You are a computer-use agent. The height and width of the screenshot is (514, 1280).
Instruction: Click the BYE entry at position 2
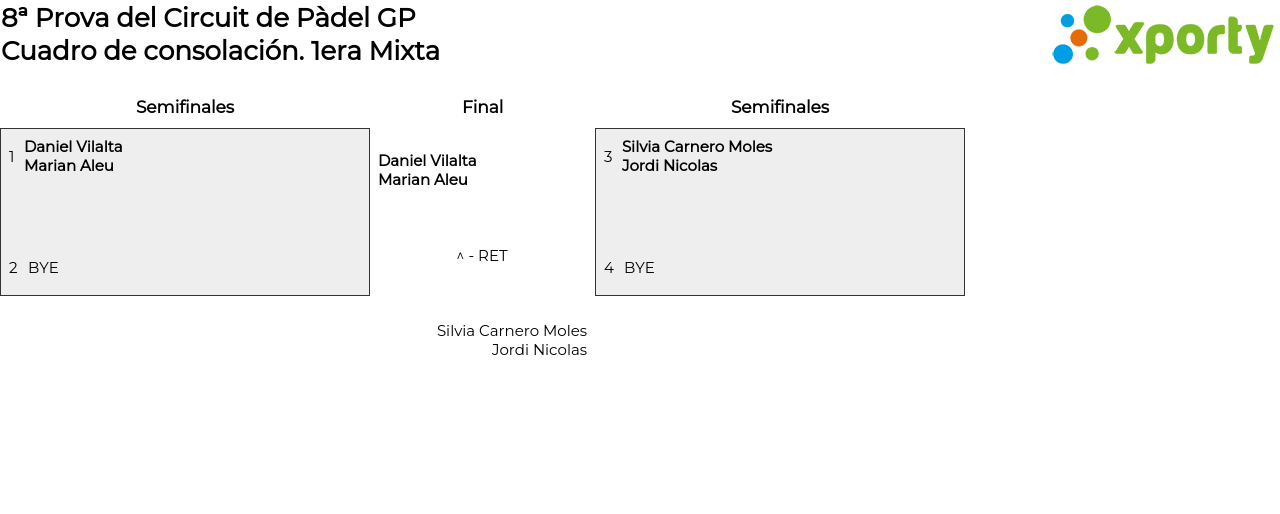coord(43,268)
